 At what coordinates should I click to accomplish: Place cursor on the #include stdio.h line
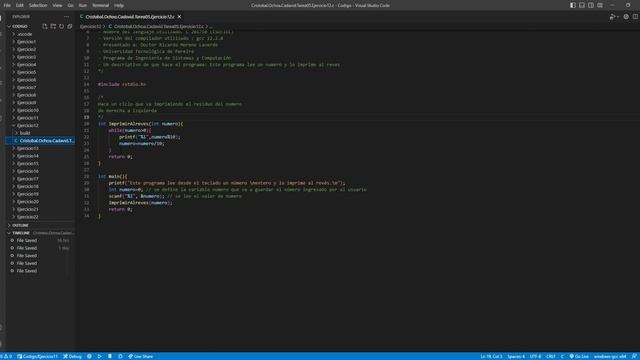pos(122,84)
